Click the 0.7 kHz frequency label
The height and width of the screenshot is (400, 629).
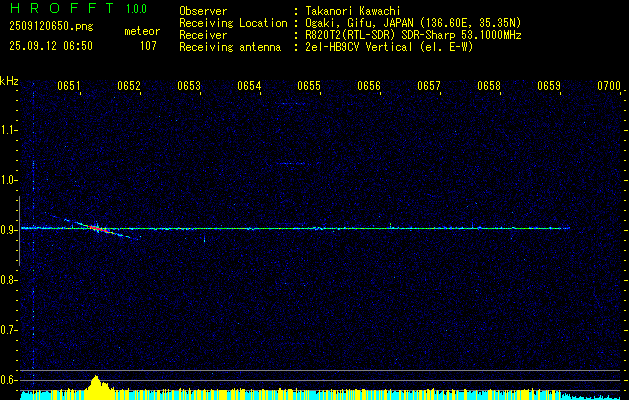(x=8, y=330)
